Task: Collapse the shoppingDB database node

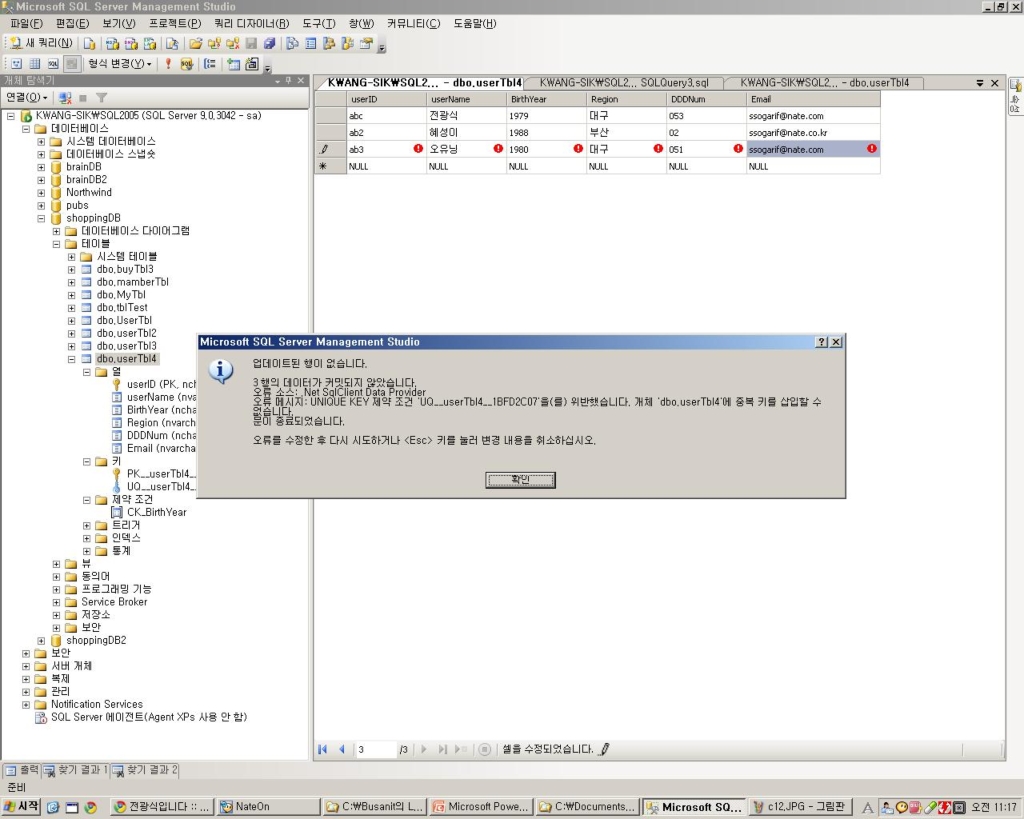Action: coord(41,218)
